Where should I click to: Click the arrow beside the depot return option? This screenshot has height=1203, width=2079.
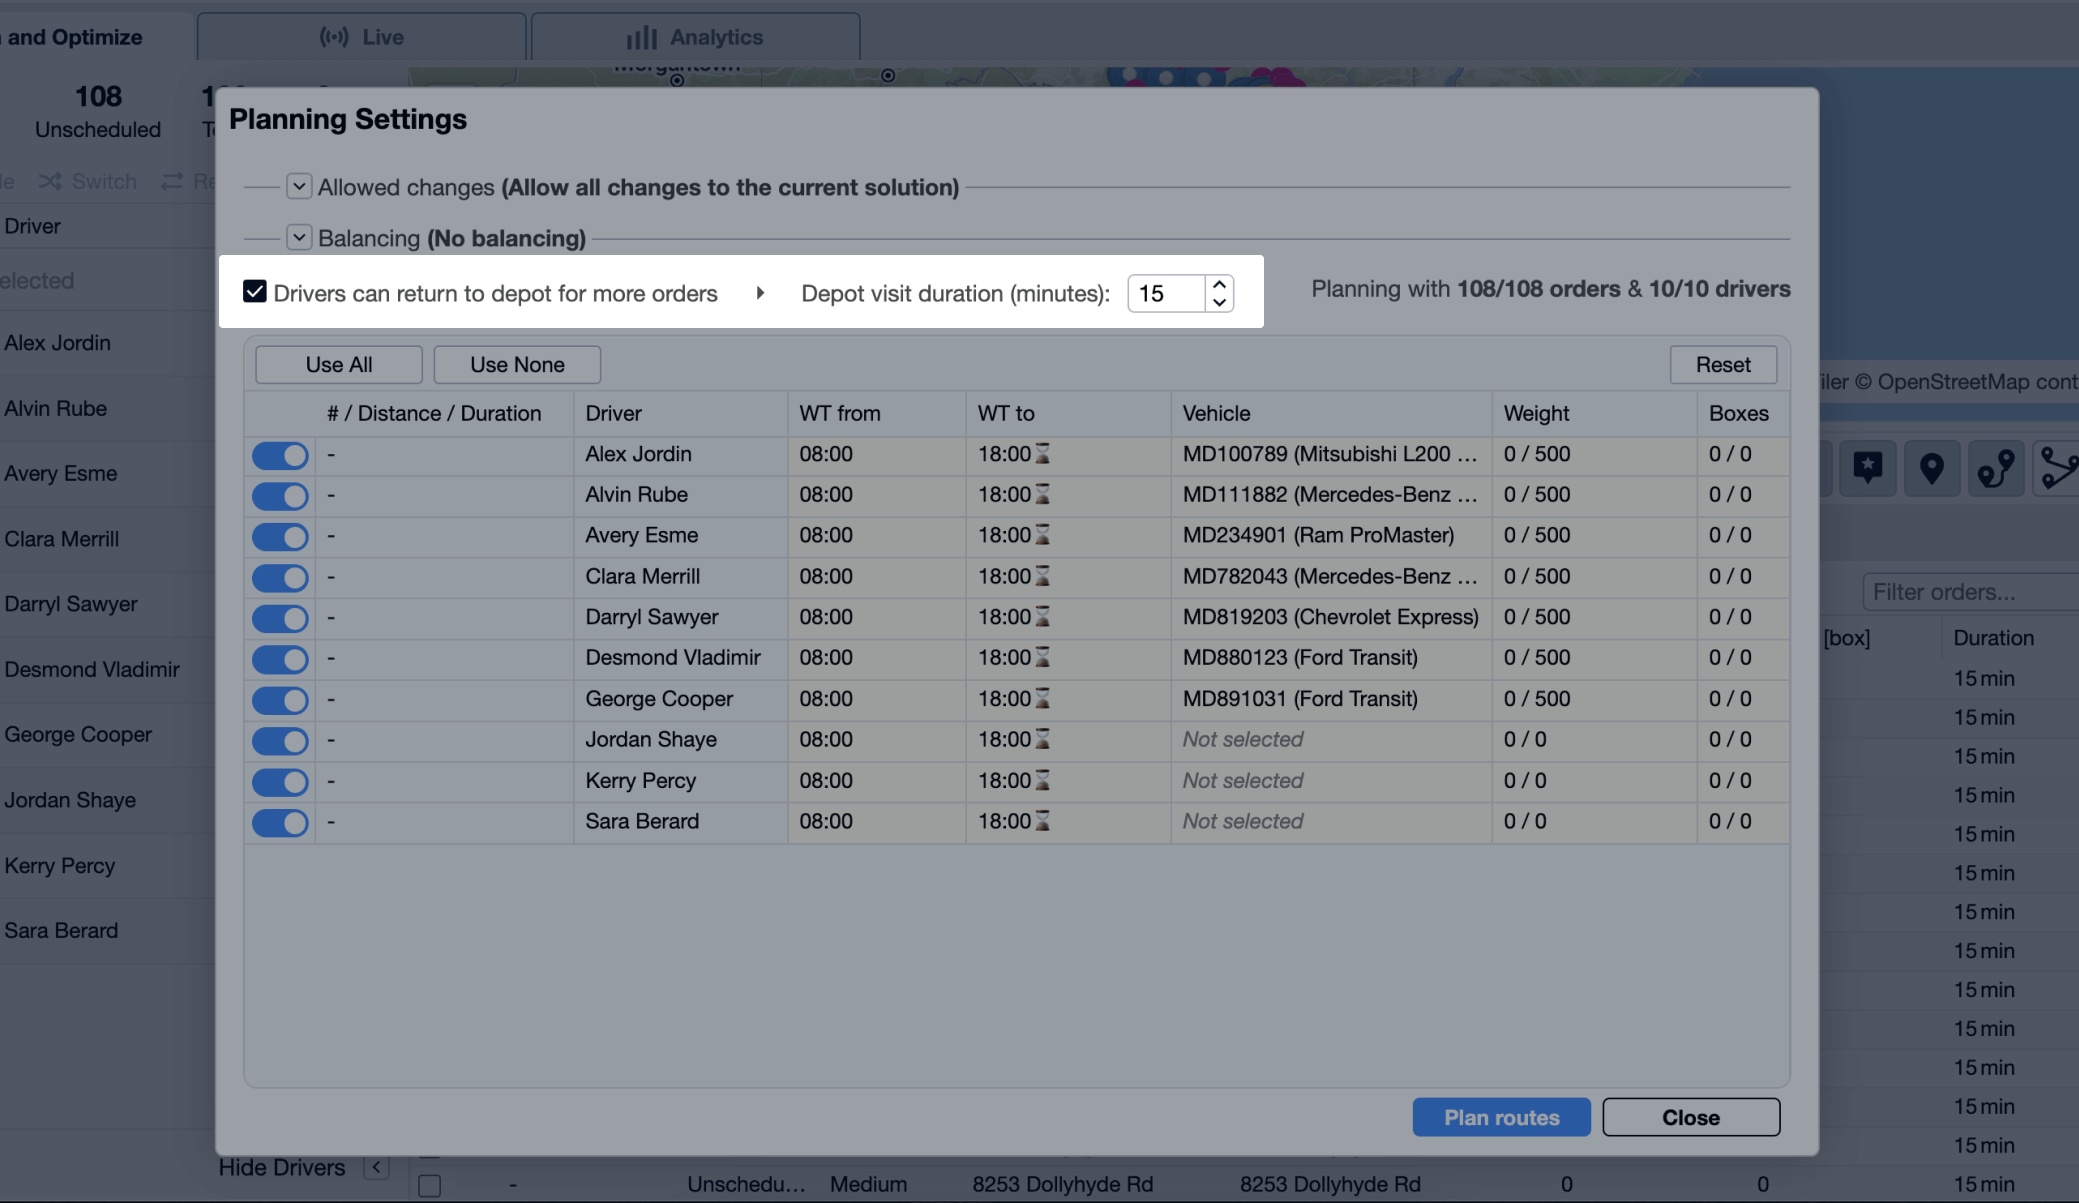(761, 293)
